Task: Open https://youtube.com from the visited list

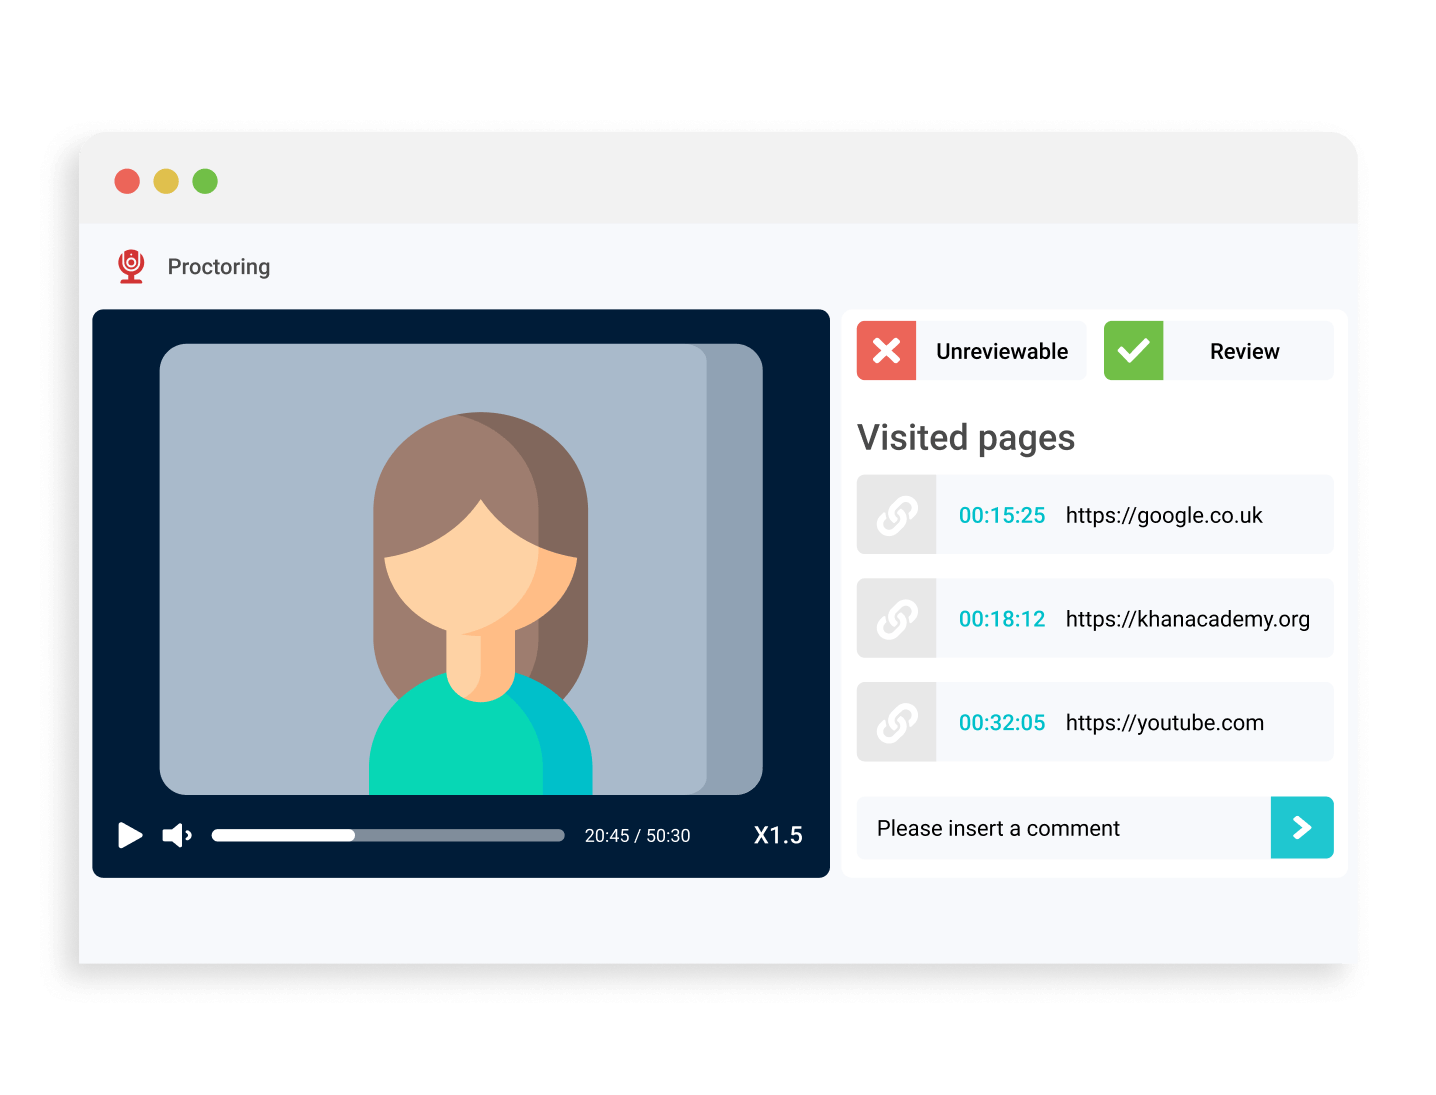Action: coord(1163,722)
